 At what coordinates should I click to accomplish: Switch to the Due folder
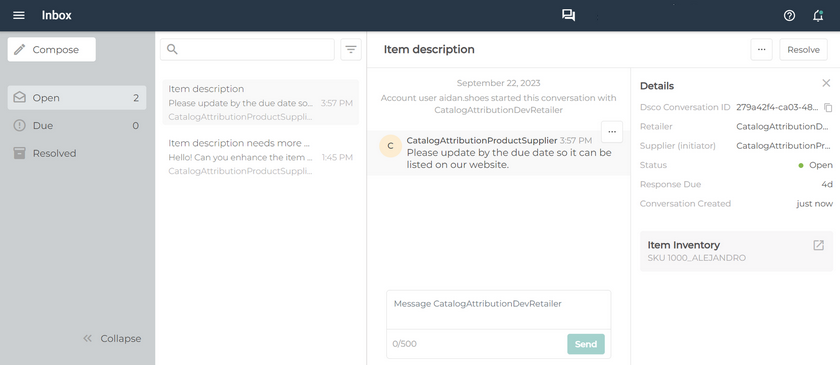(77, 125)
